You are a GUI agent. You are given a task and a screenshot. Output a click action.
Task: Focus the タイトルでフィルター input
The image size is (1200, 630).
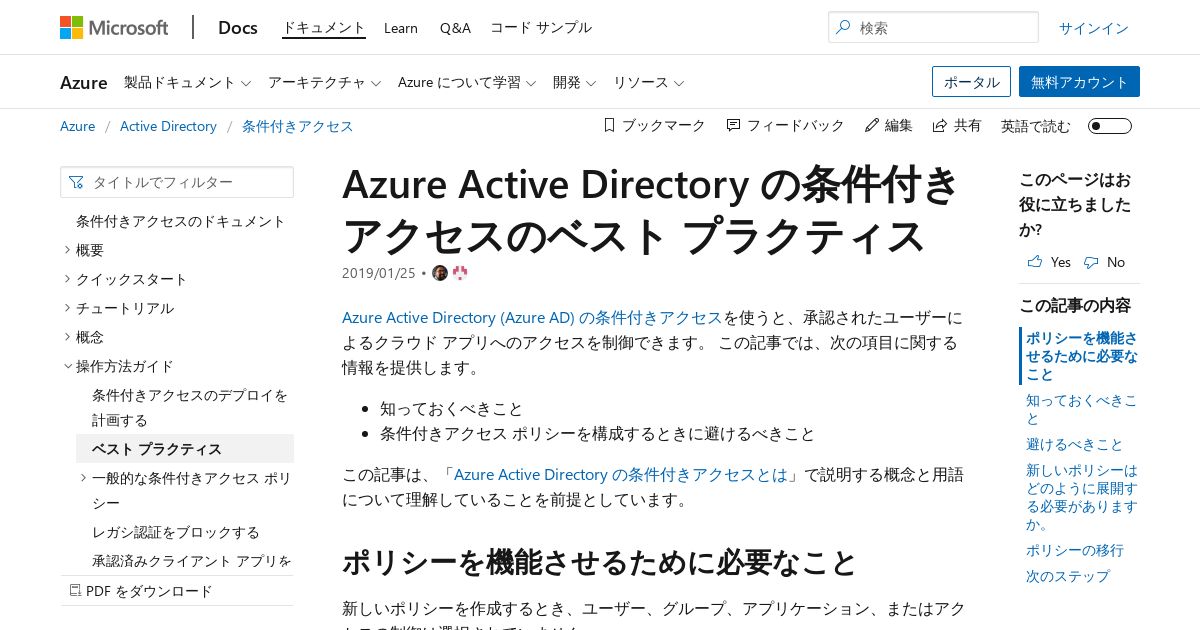click(177, 182)
